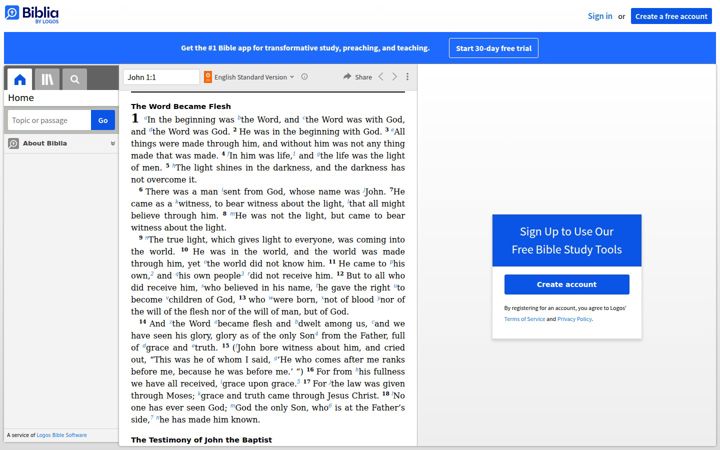Viewport: 720px width, 450px height.
Task: Click the John 1:1 reference box
Action: 161,77
